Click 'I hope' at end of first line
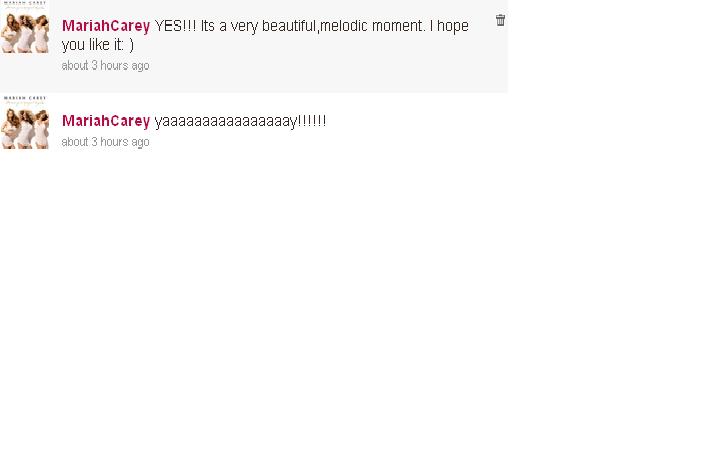Viewport: 720px width, 450px height. pyautogui.click(x=449, y=26)
